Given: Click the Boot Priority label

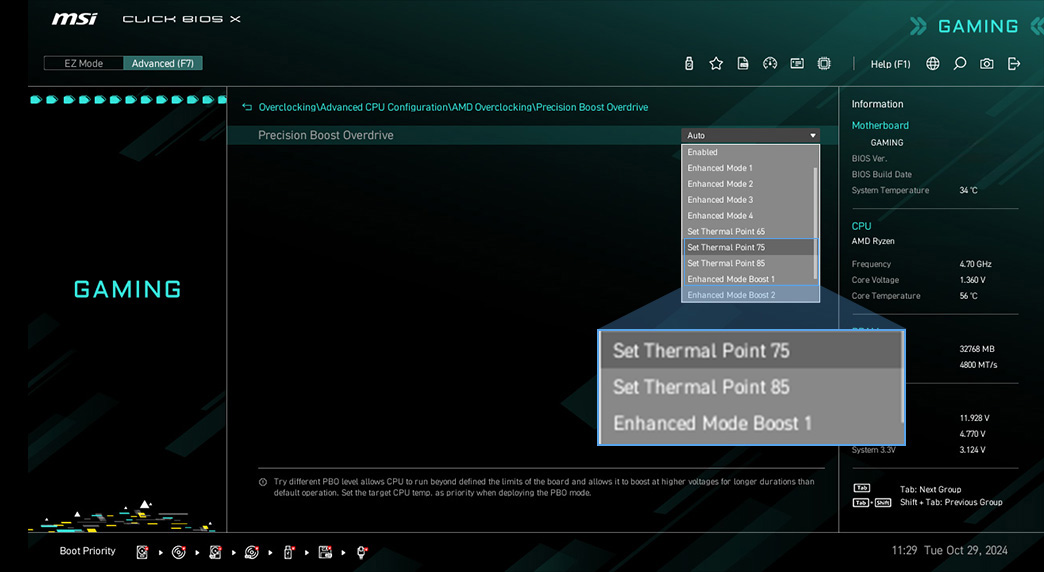Looking at the screenshot, I should [87, 551].
